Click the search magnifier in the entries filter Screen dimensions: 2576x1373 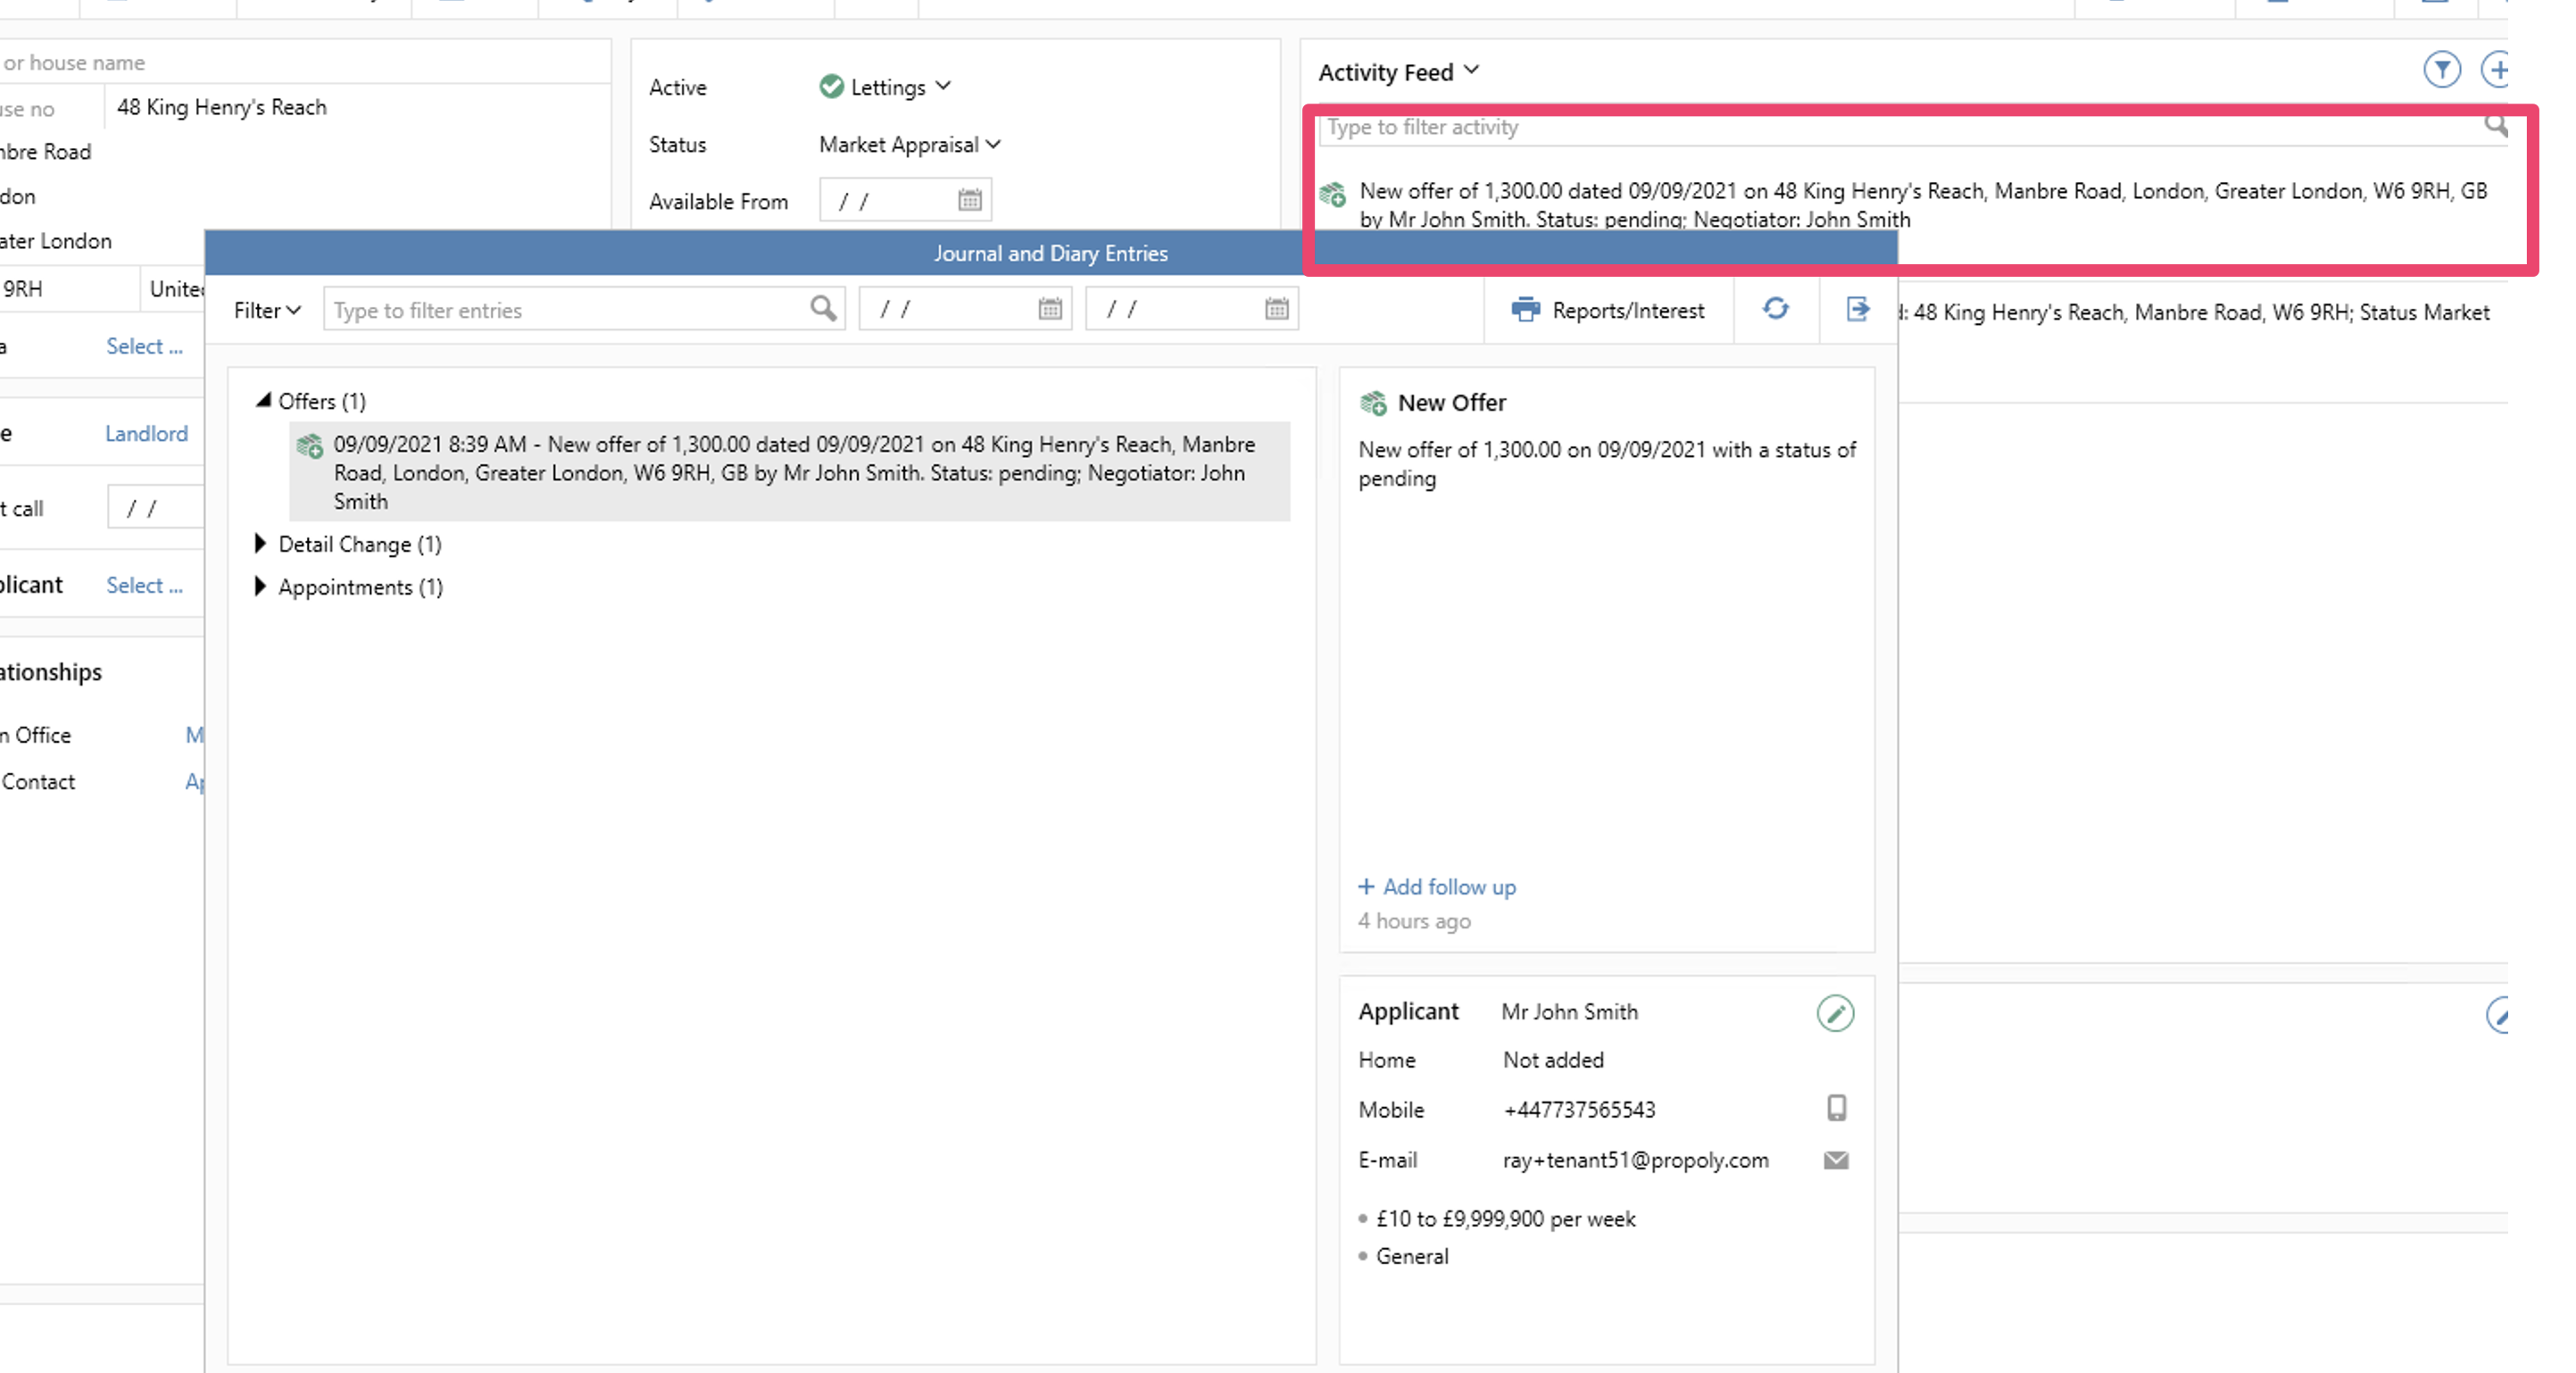822,309
